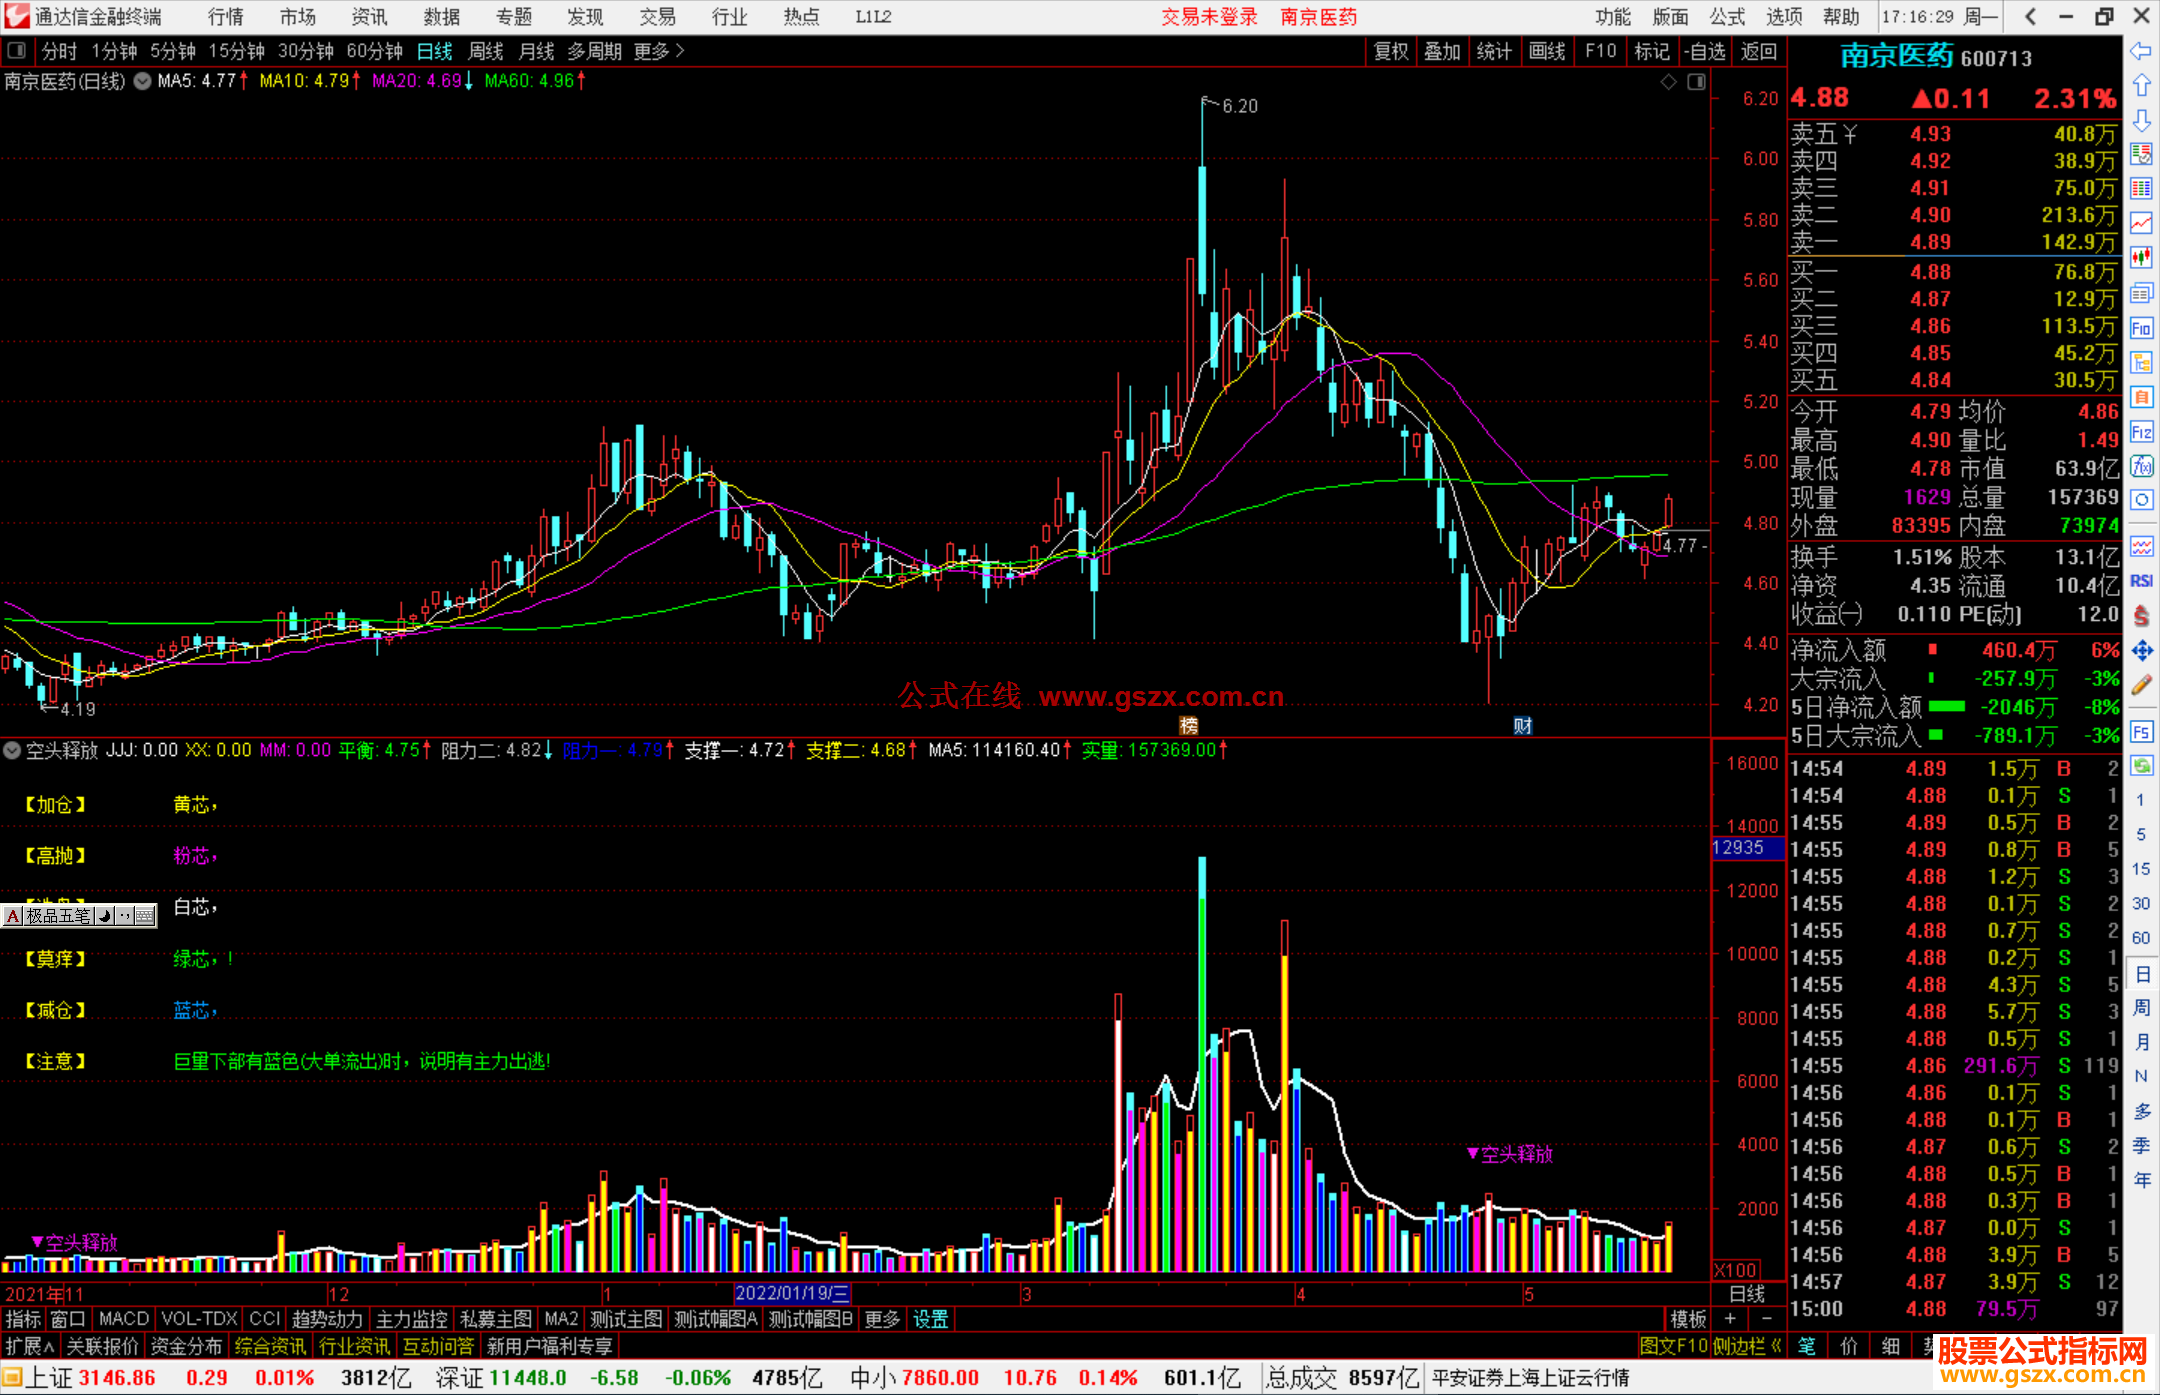The height and width of the screenshot is (1395, 2160).
Task: Open the quote list icon with checkmark
Action: point(2141,154)
